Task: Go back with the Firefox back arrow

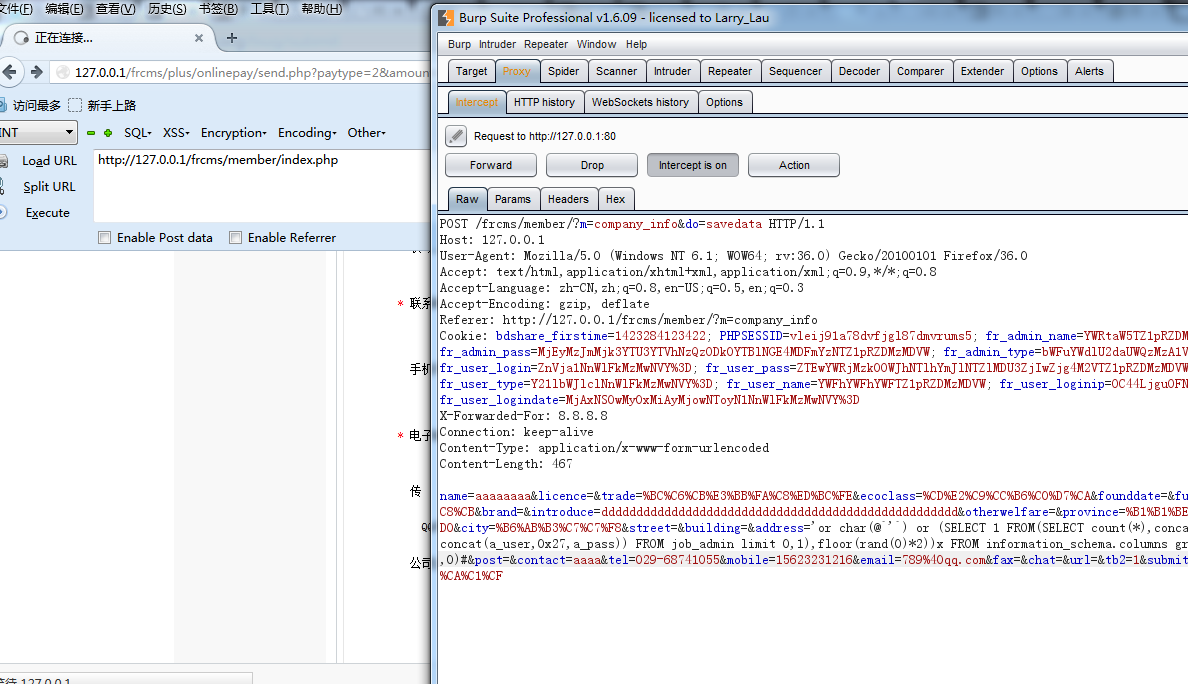Action: (x=9, y=72)
